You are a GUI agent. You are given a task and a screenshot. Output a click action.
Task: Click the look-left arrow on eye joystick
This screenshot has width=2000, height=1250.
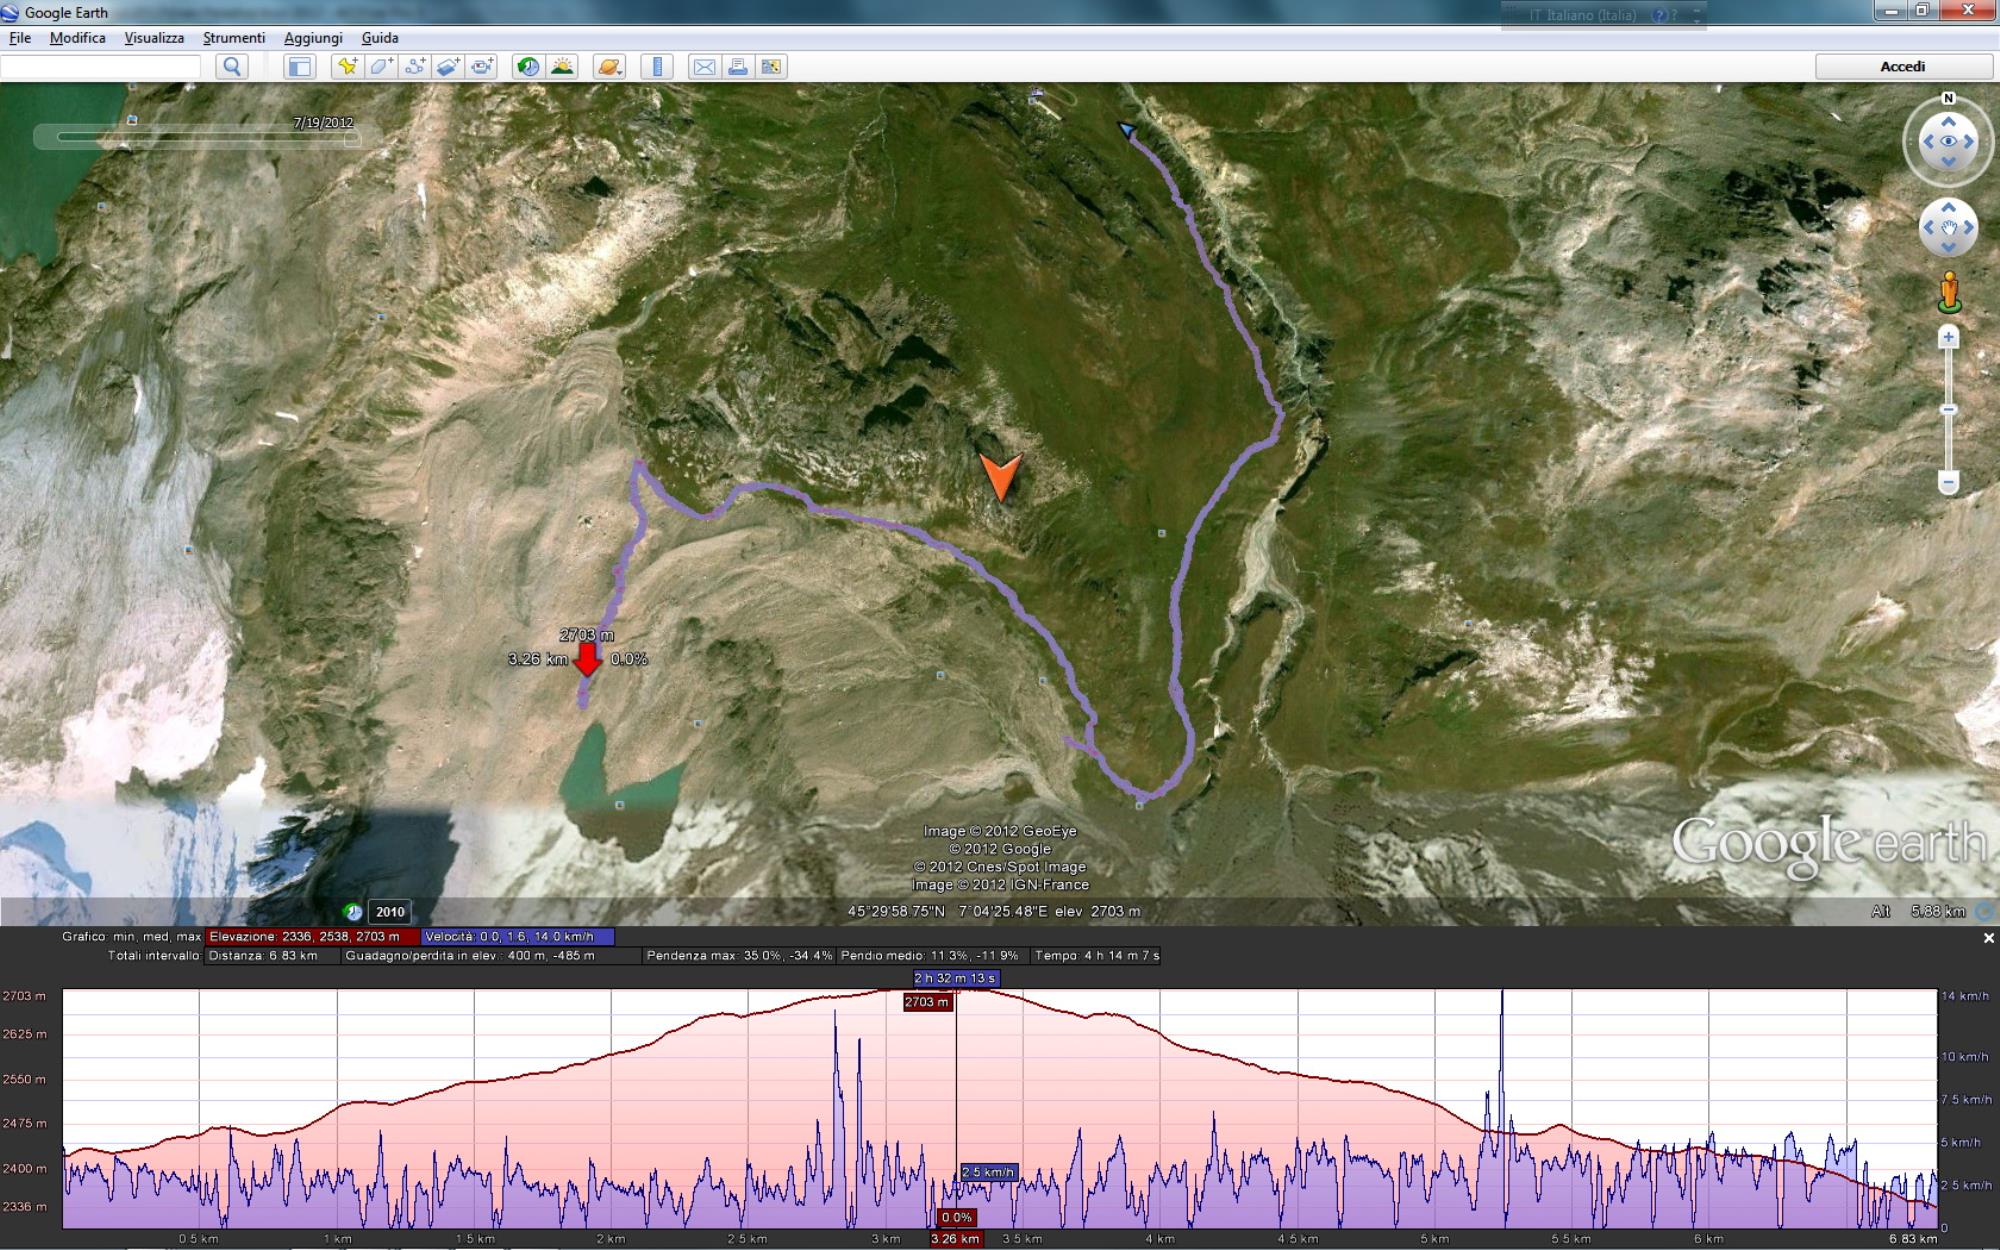[x=1927, y=142]
